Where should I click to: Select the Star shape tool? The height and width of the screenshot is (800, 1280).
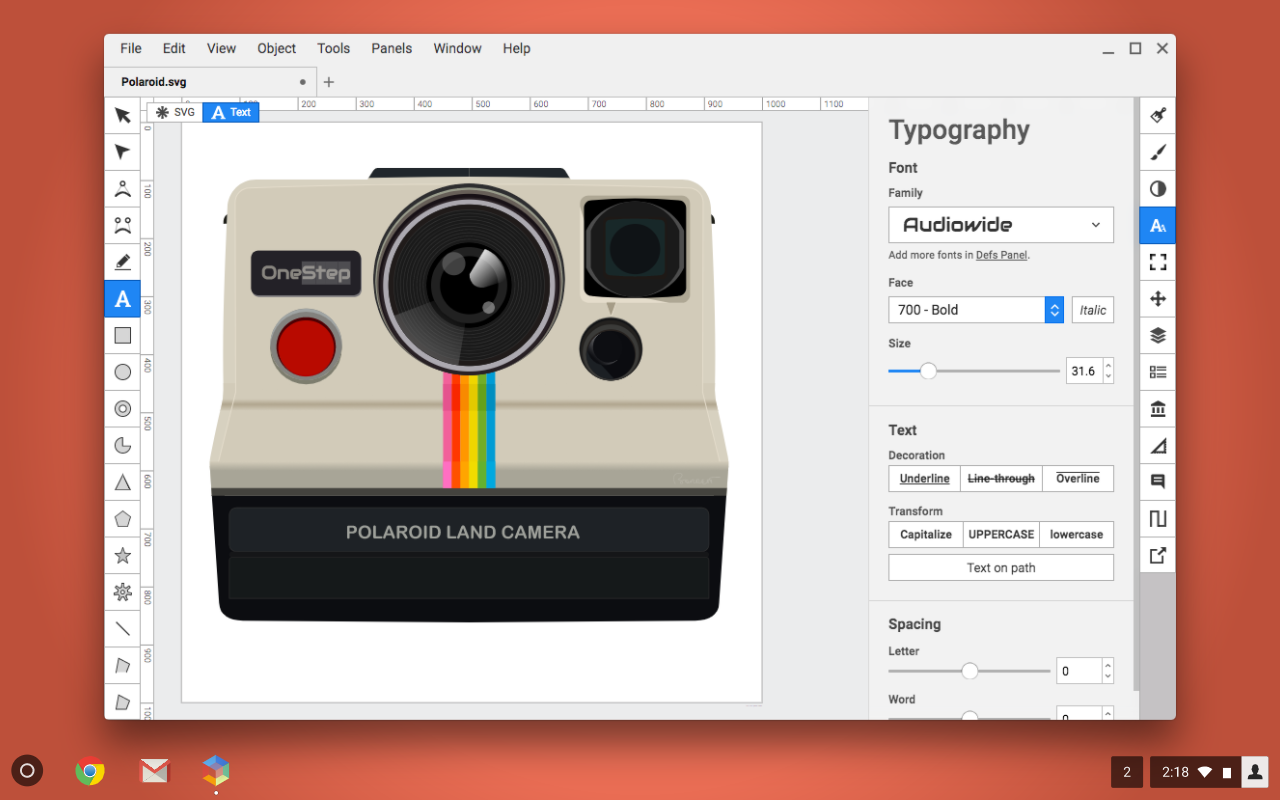pos(122,555)
